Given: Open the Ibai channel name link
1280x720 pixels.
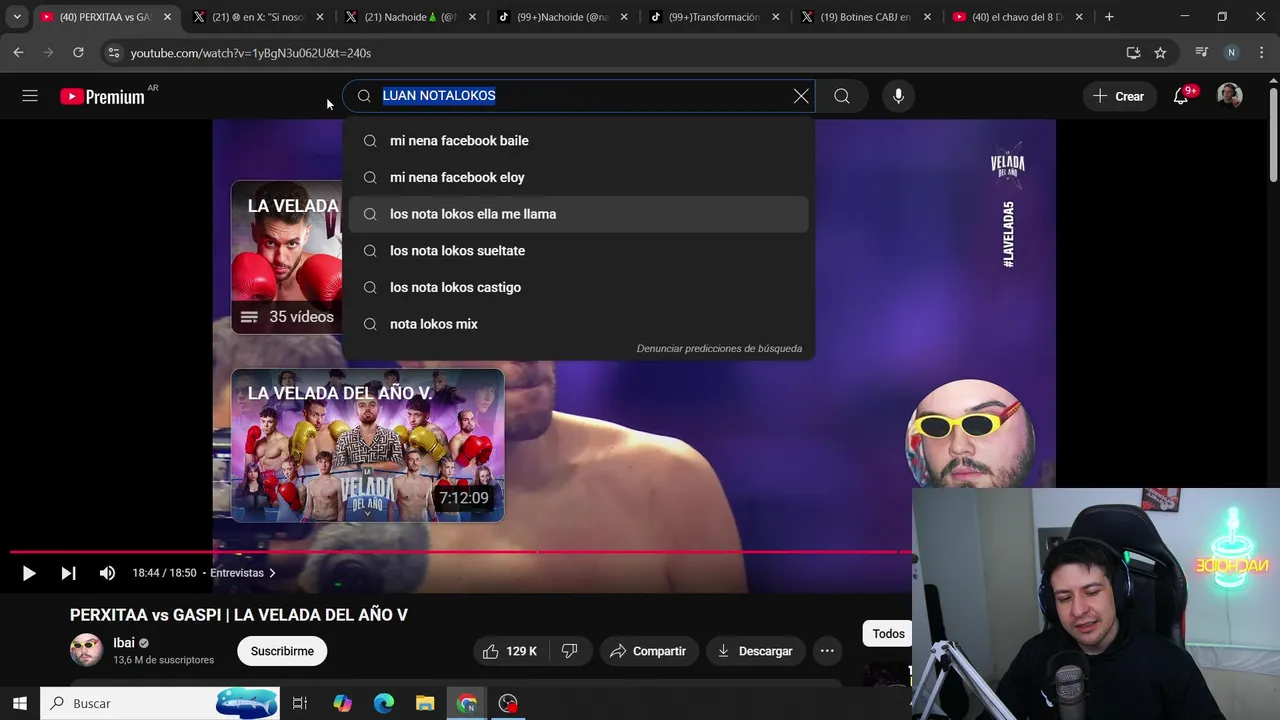Looking at the screenshot, I should pos(124,643).
